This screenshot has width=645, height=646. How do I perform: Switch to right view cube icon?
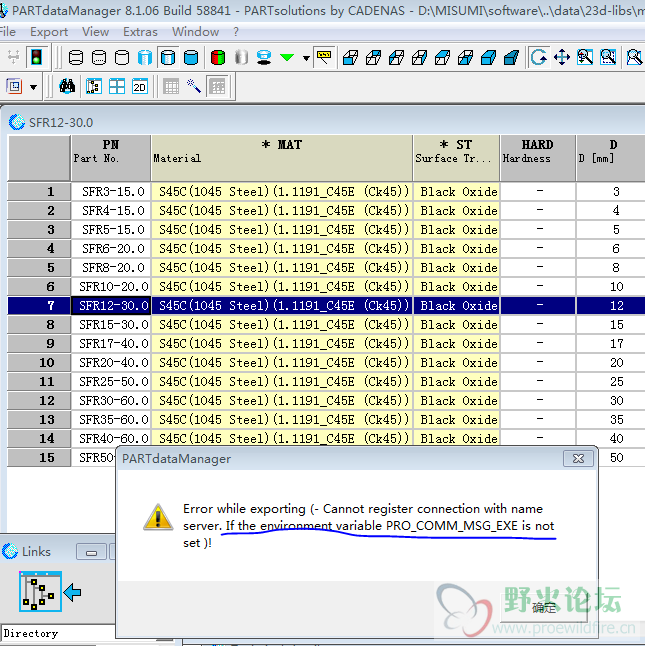[420, 57]
